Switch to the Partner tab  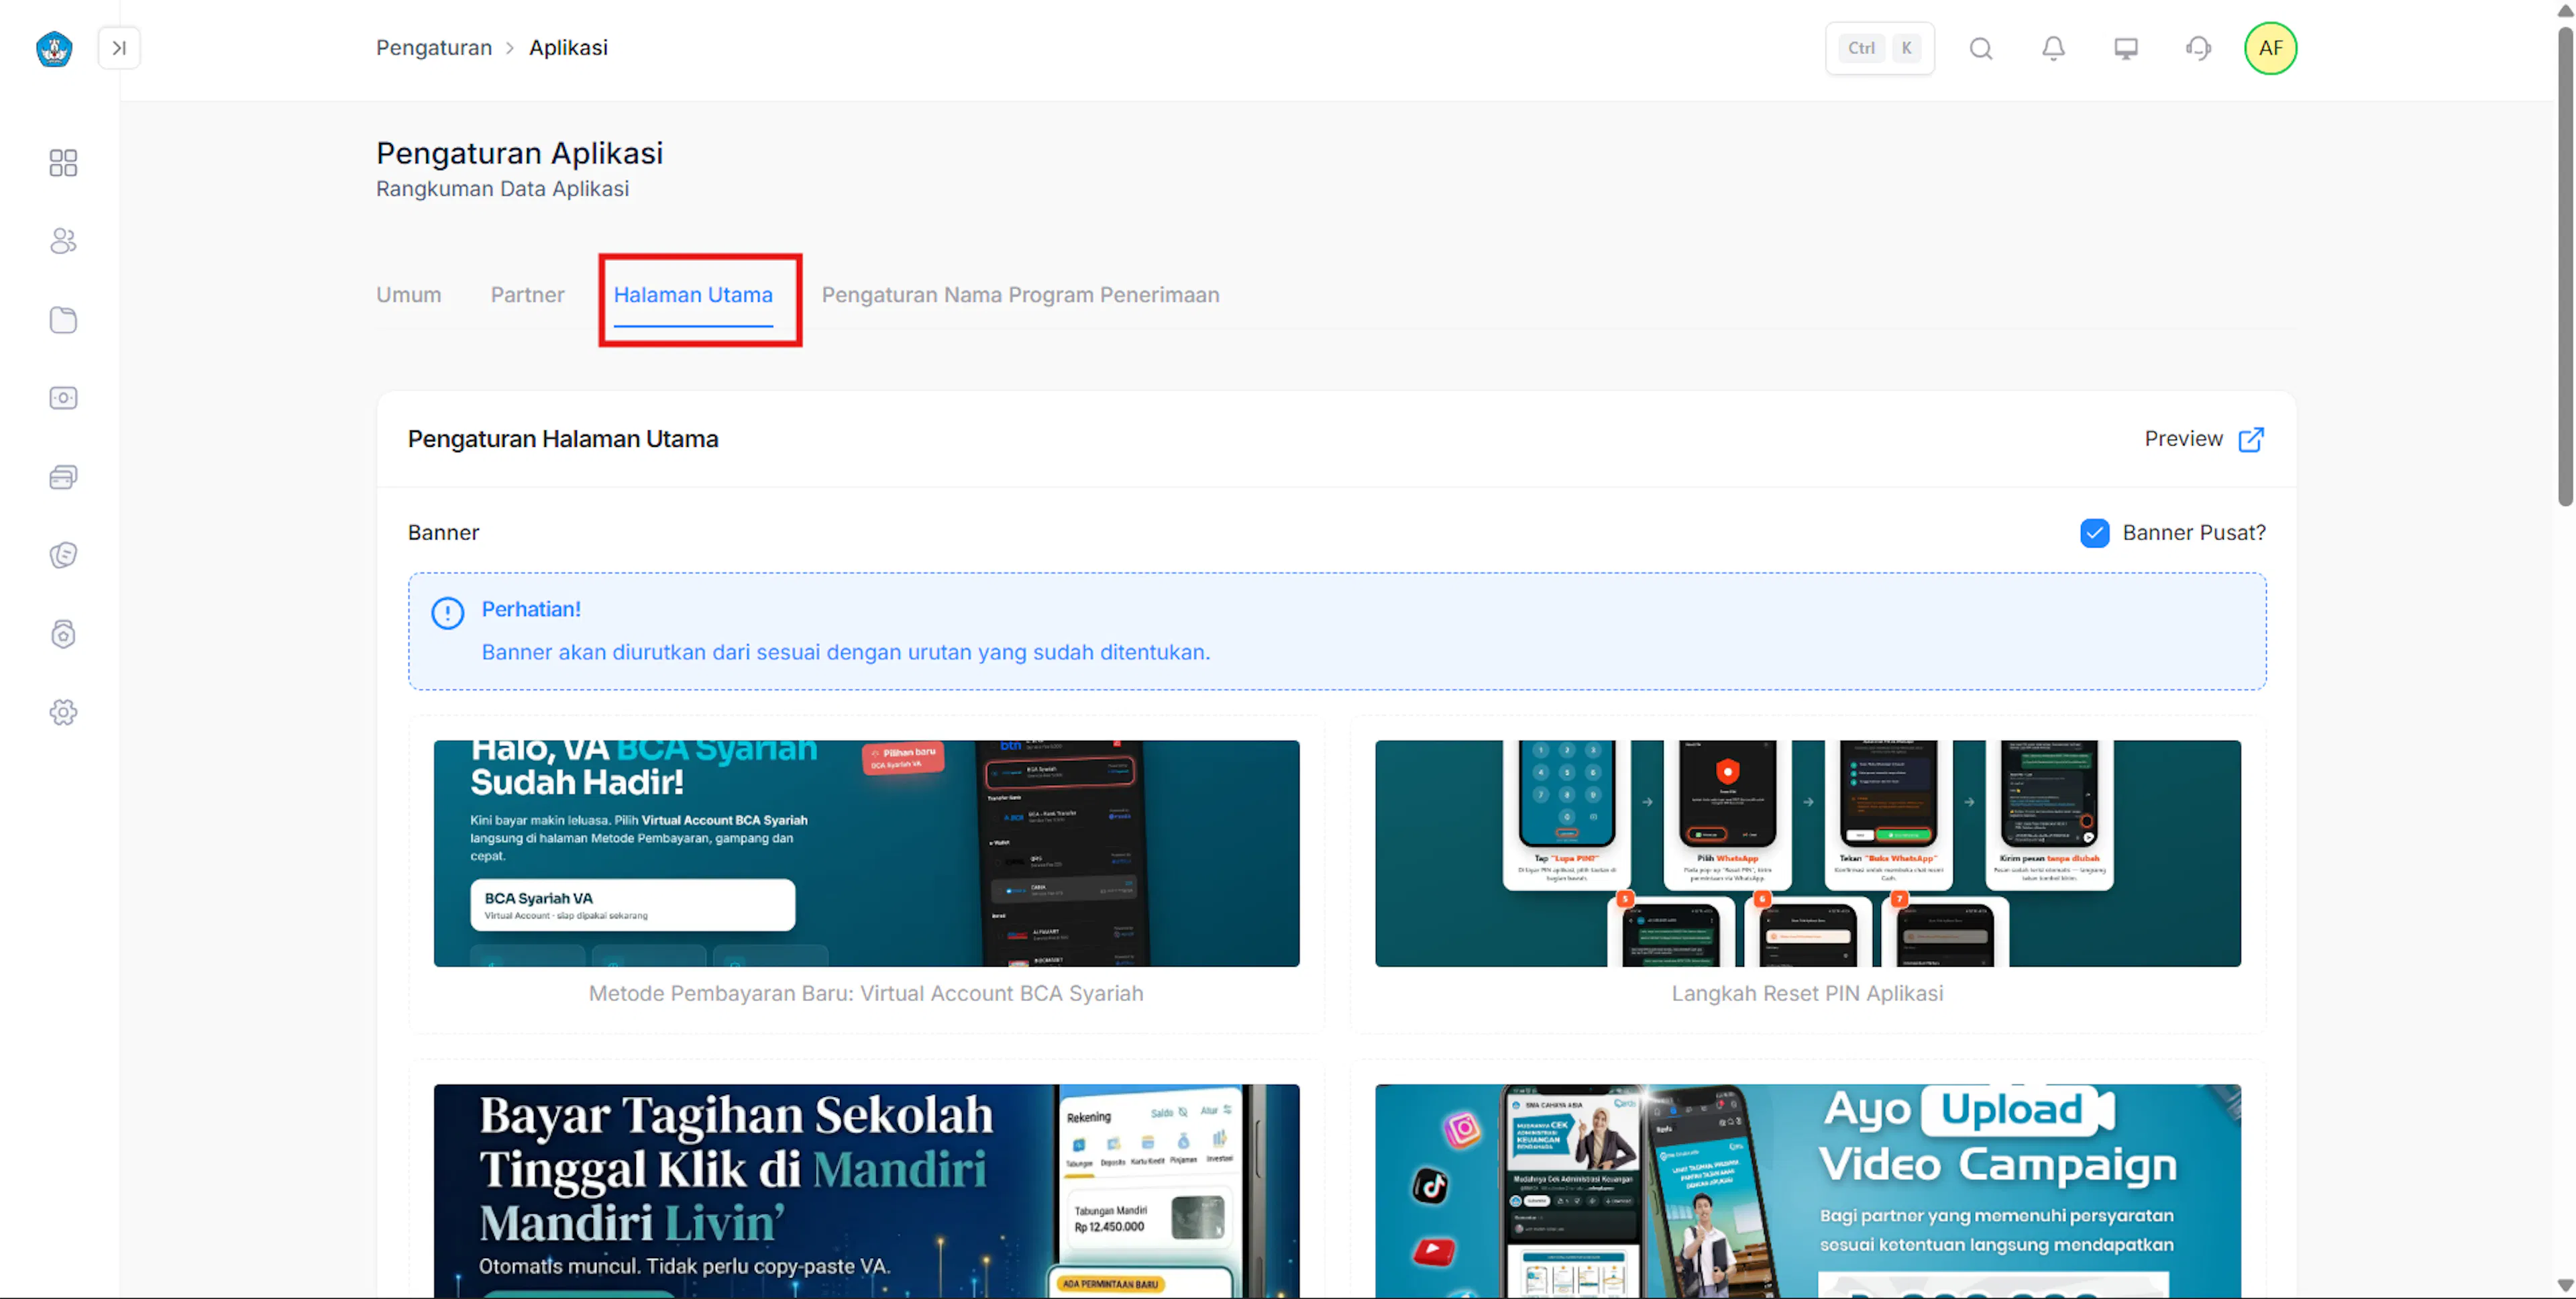528,295
